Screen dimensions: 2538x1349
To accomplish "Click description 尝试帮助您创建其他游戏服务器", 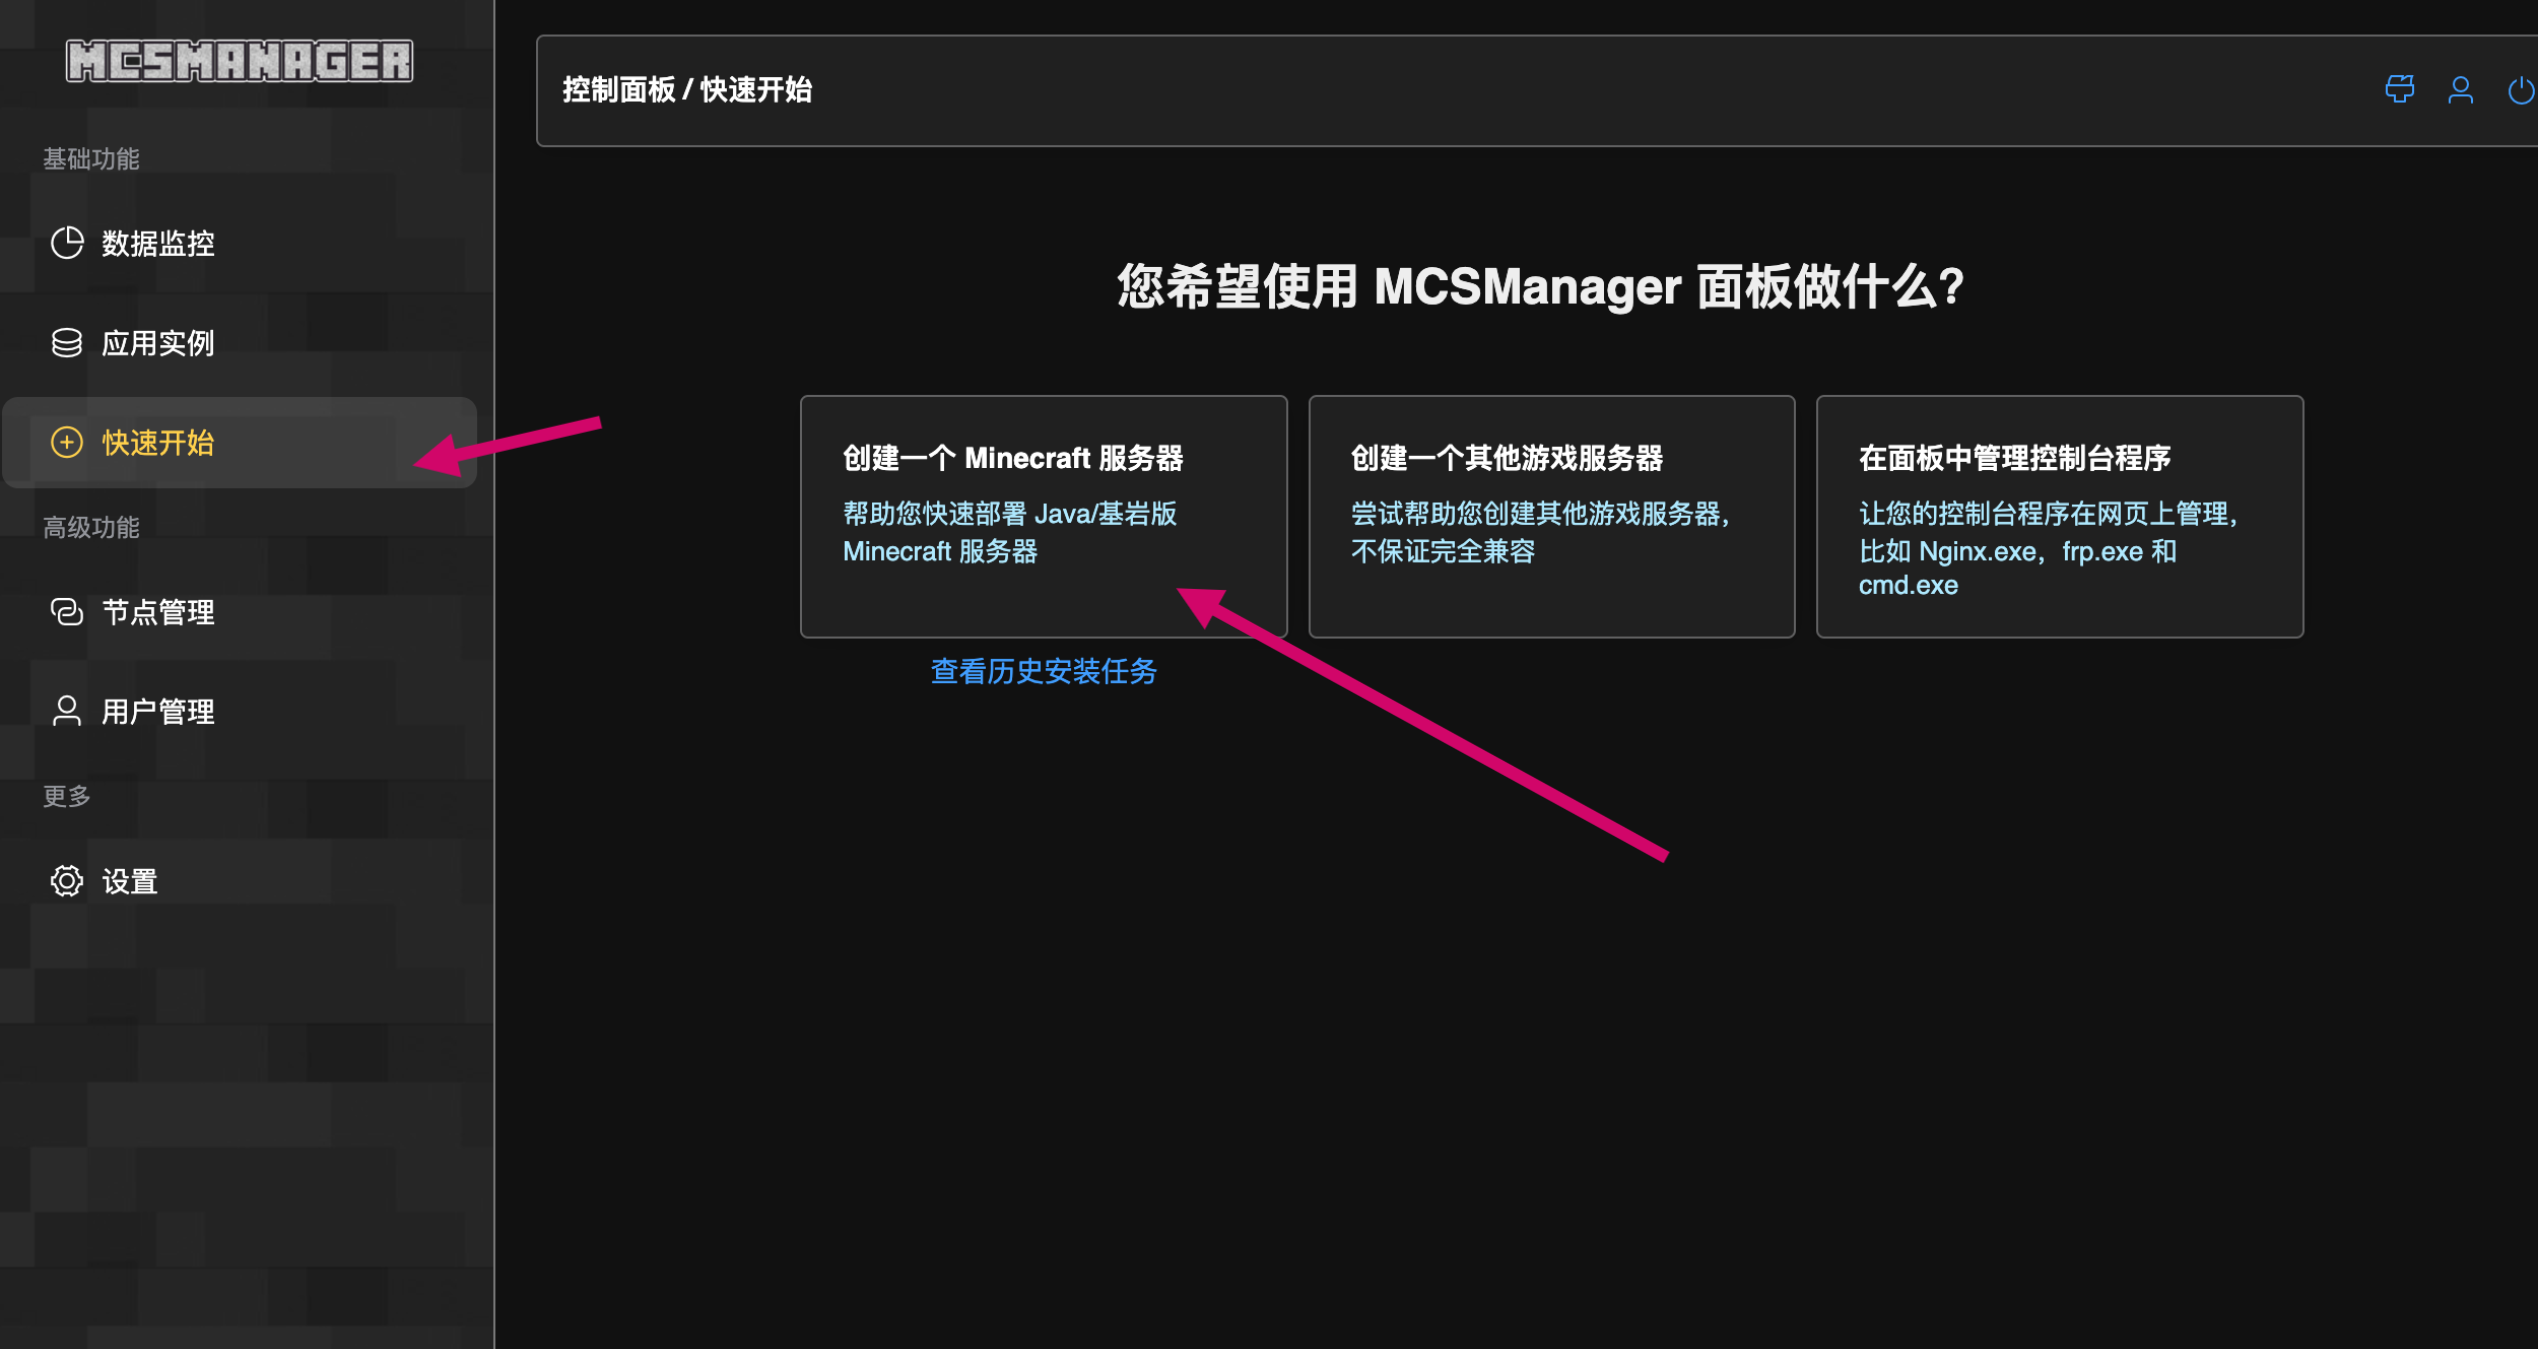I will pos(1541,532).
